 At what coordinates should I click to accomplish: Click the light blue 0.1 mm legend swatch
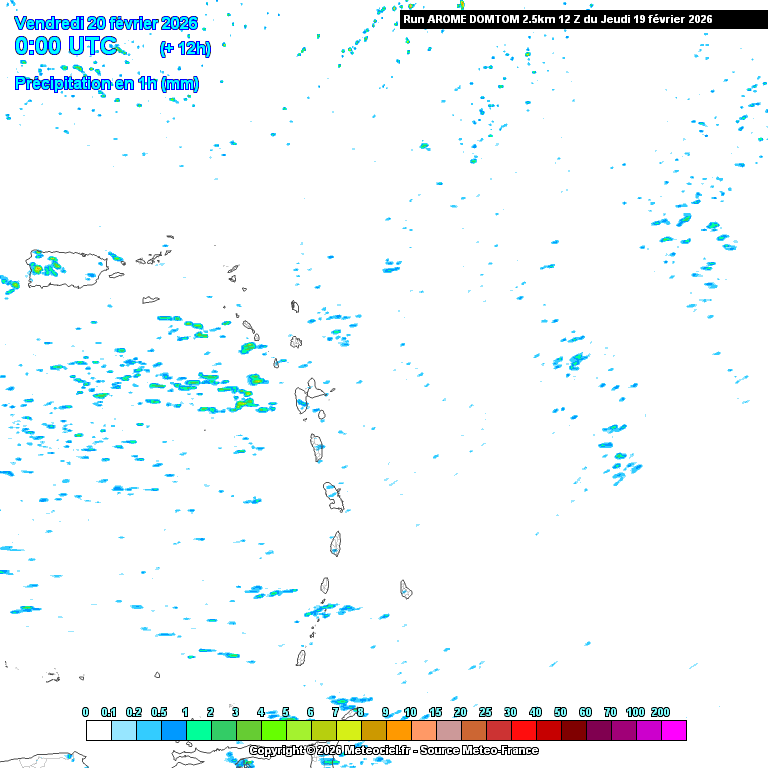click(123, 730)
